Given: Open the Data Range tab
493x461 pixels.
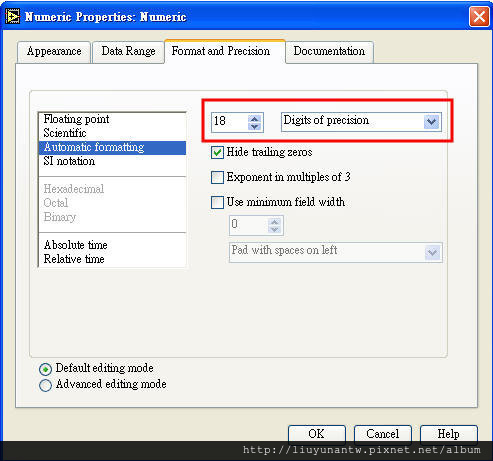Looking at the screenshot, I should [x=128, y=52].
